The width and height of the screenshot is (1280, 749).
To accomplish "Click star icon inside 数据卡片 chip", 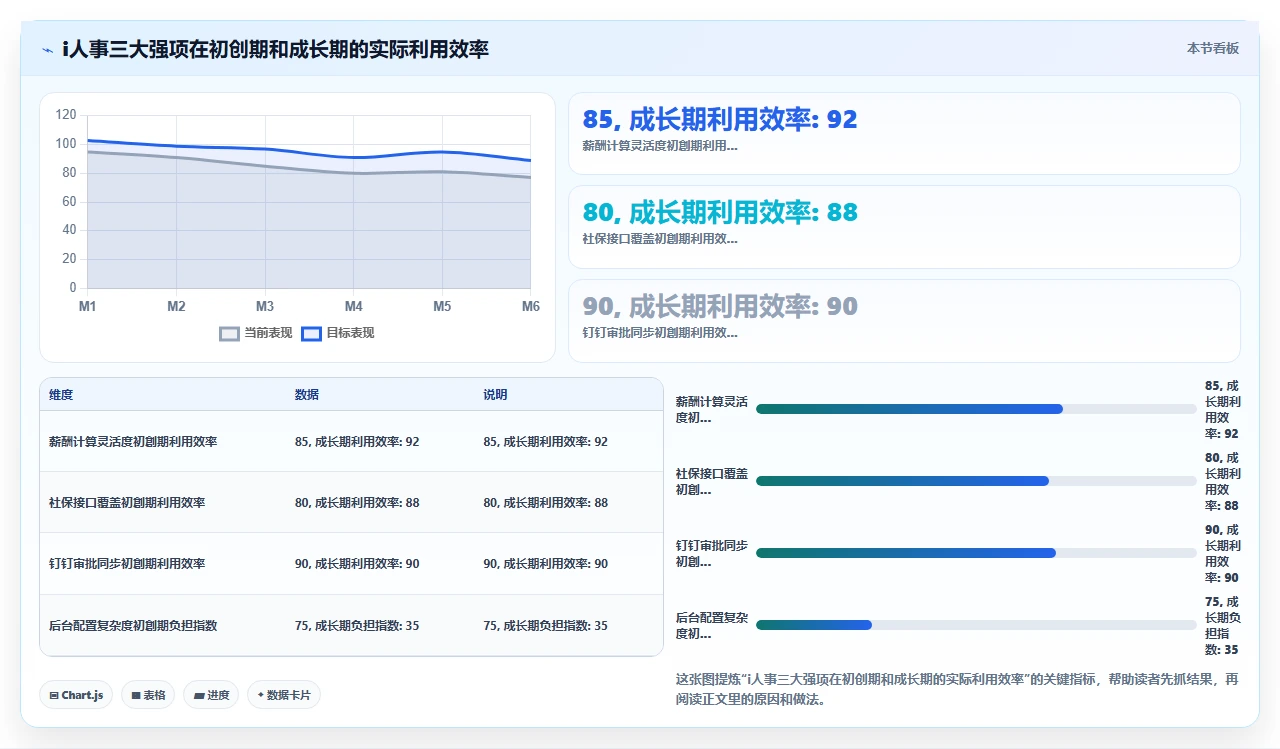I will 260,695.
